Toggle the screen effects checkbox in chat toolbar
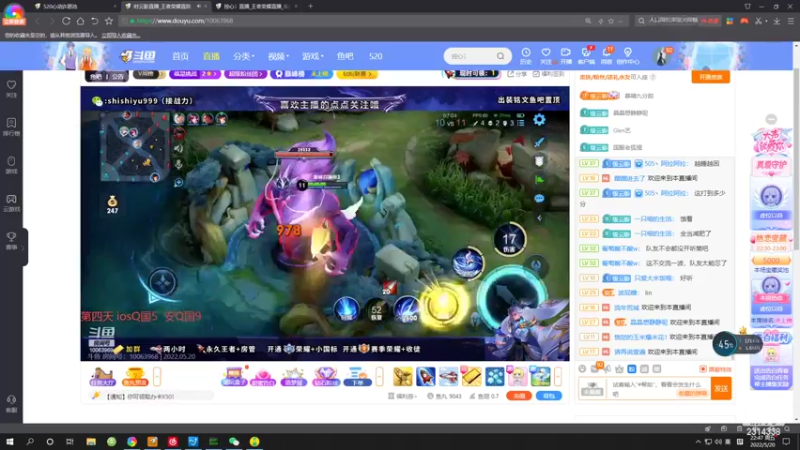 715,369
